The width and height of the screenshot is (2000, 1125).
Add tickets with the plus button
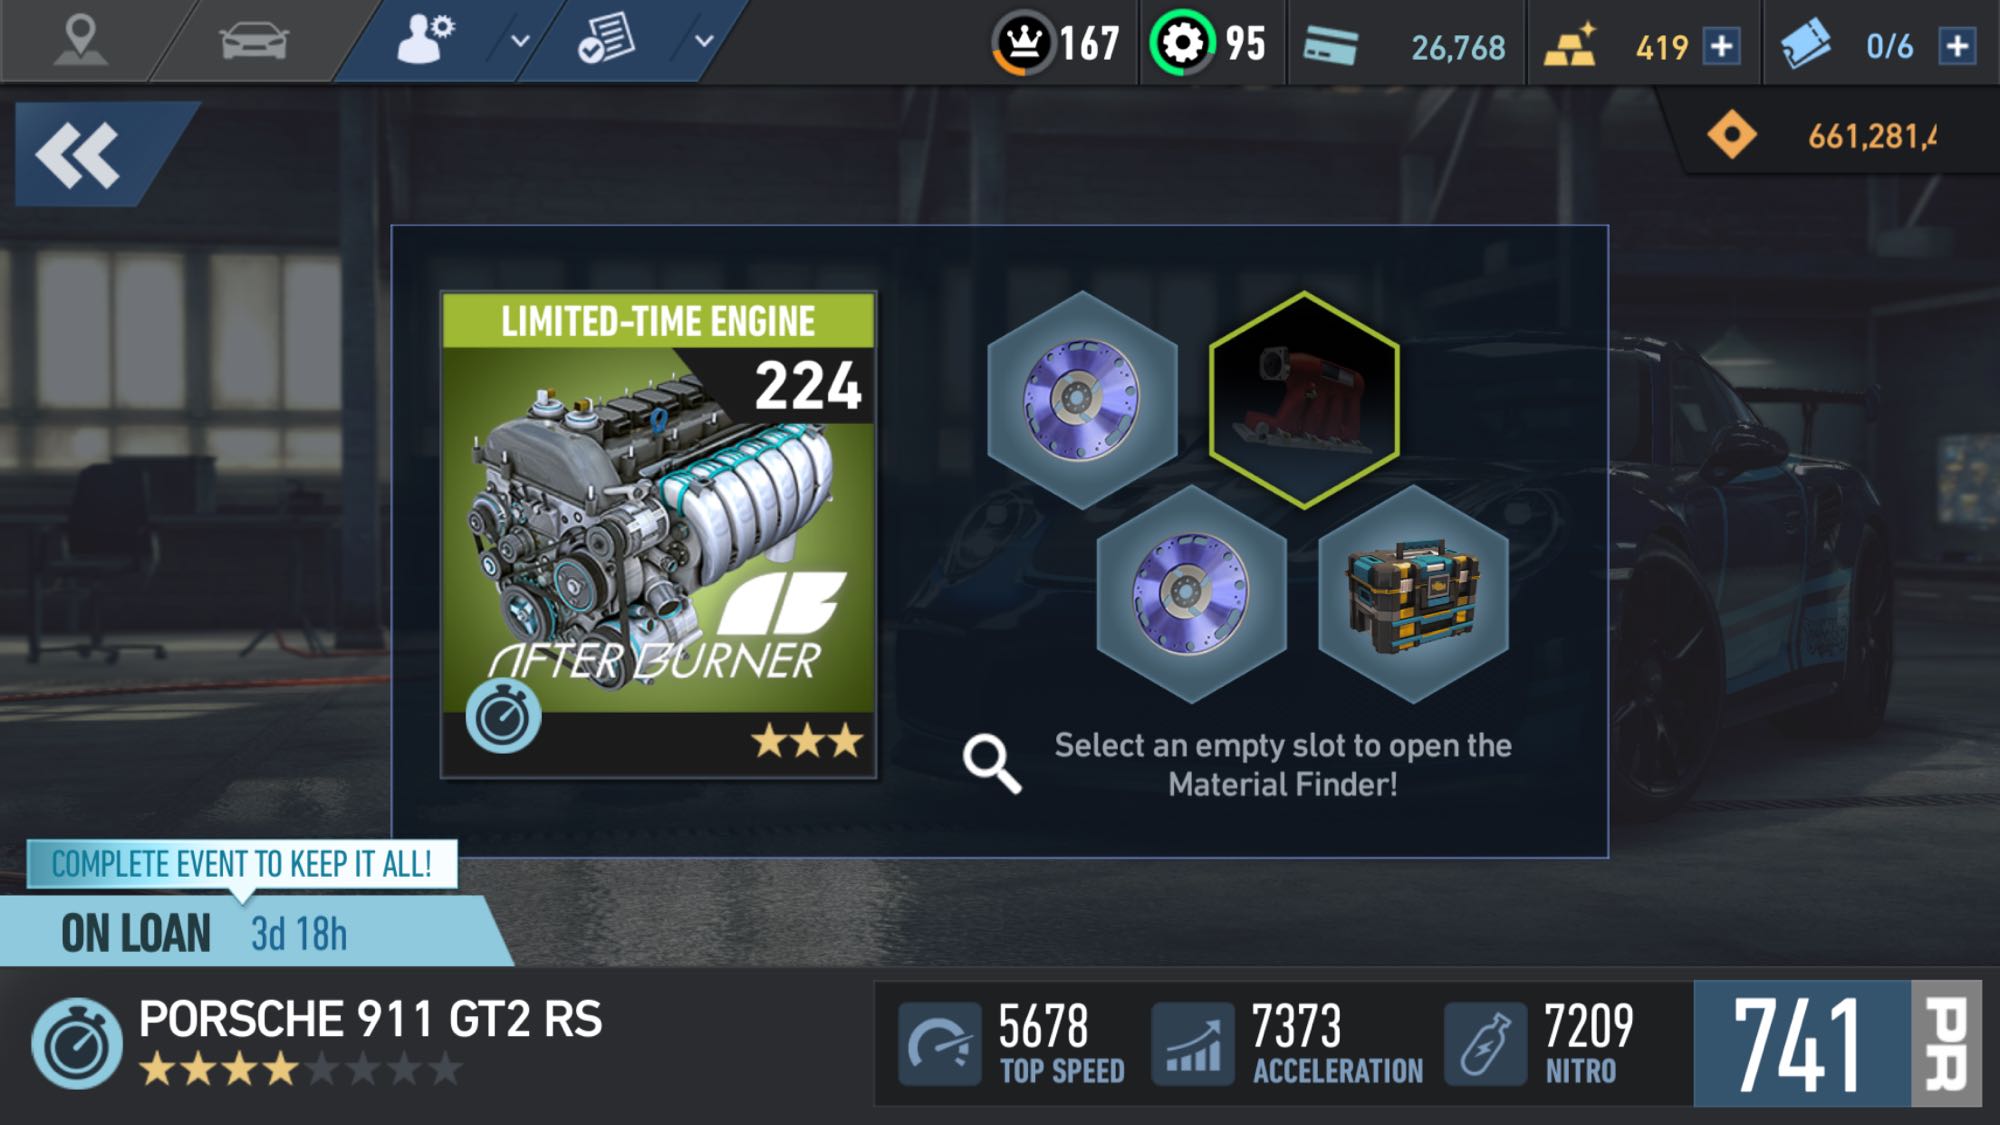coord(1957,46)
